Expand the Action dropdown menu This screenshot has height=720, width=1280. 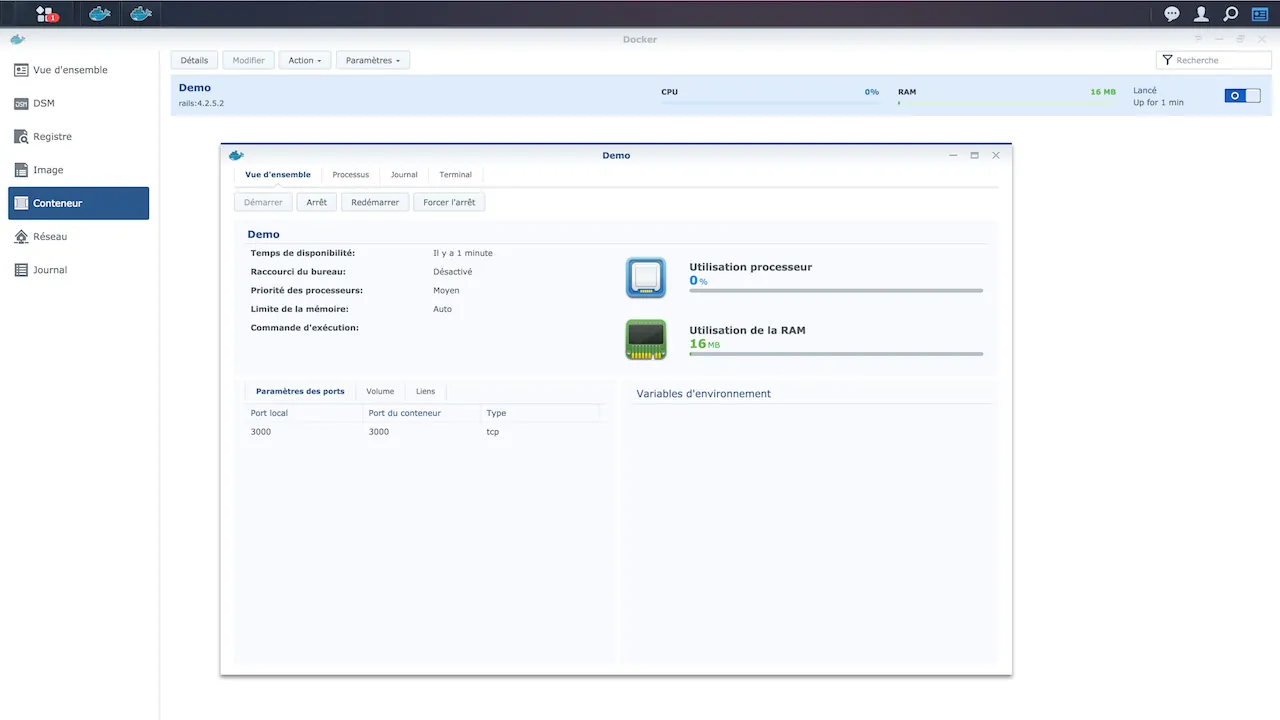(x=305, y=60)
